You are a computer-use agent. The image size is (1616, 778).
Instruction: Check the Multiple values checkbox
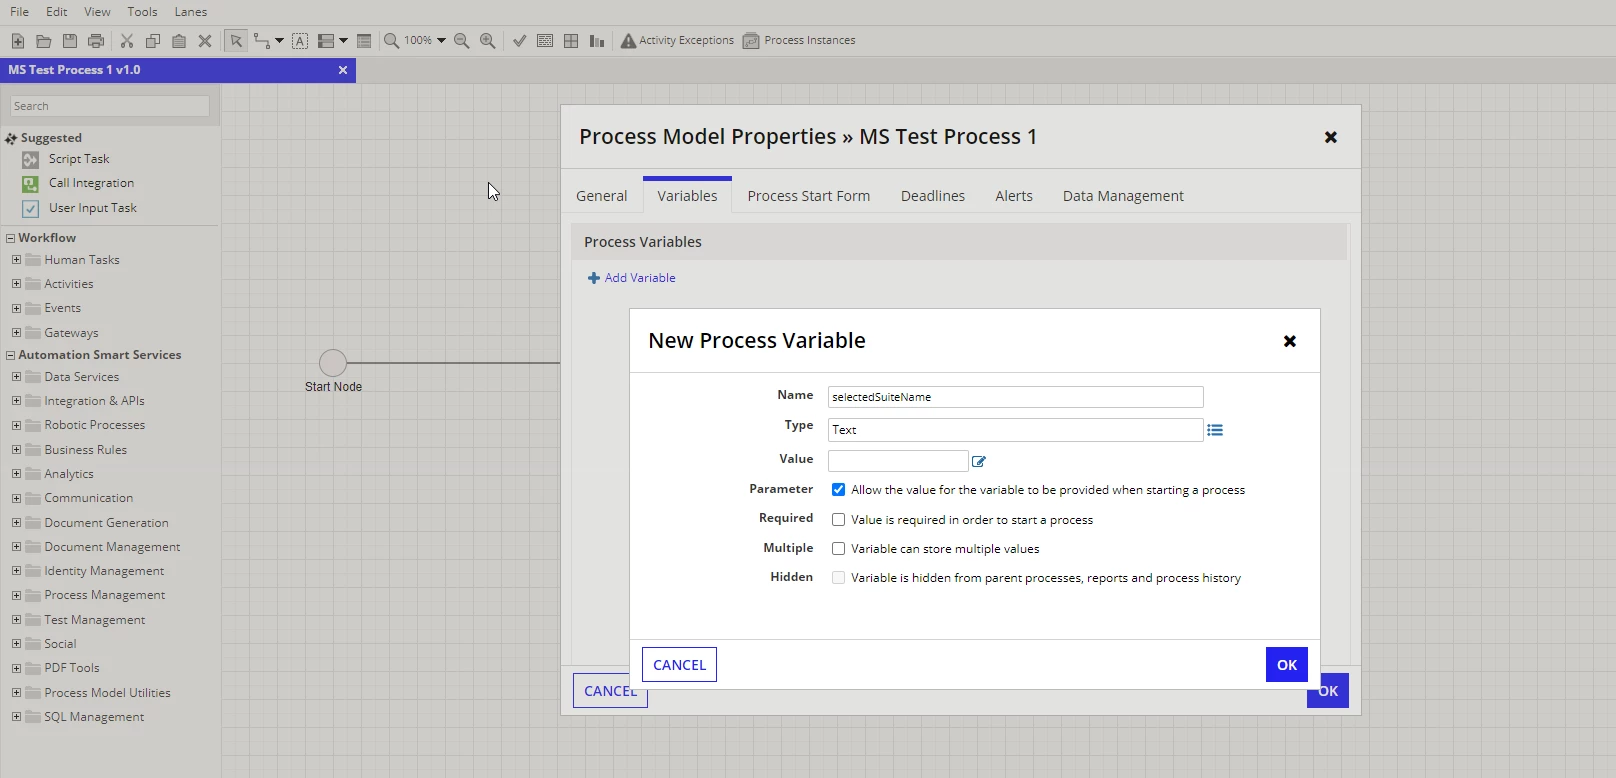pyautogui.click(x=838, y=549)
